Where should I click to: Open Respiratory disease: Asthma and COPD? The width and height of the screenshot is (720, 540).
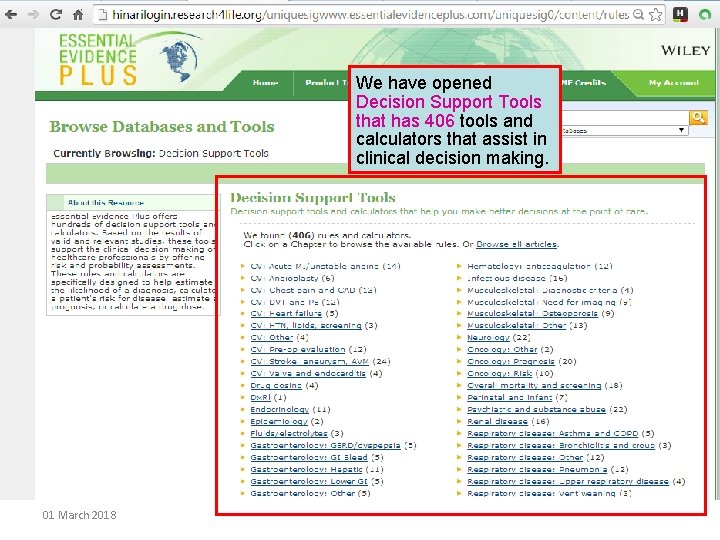click(x=553, y=433)
